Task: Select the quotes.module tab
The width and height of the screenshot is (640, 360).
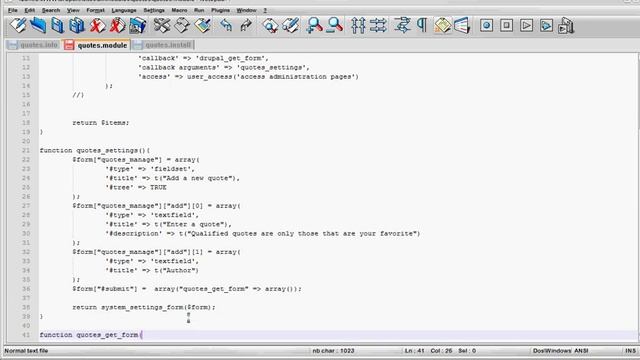Action: point(96,45)
